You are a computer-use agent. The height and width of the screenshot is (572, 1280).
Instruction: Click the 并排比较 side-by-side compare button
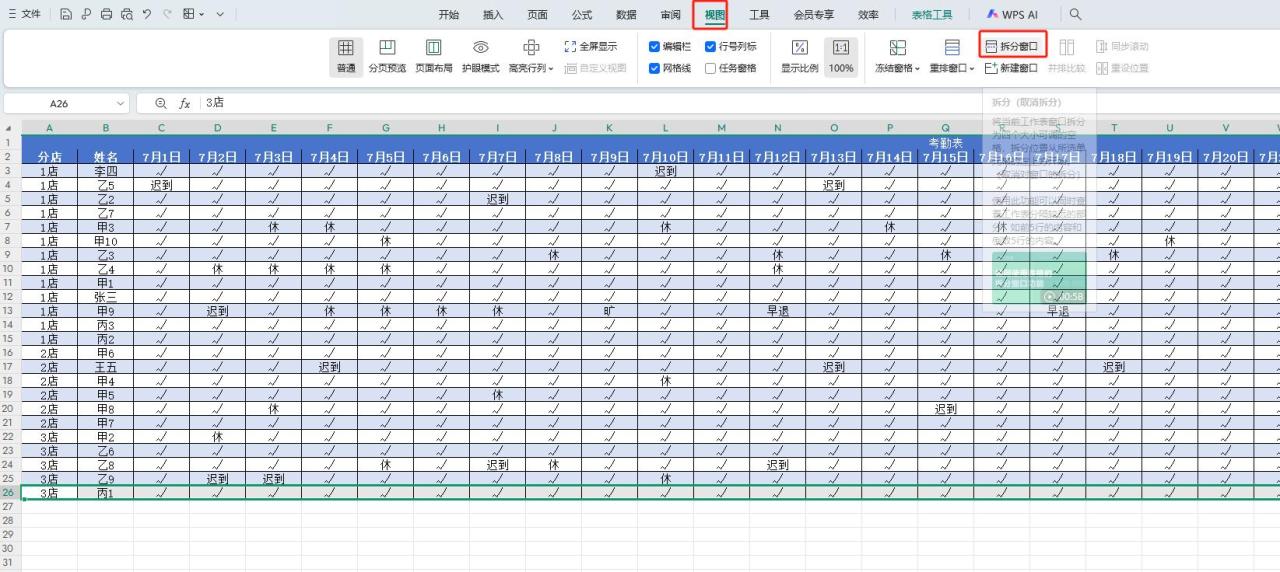pos(1067,57)
